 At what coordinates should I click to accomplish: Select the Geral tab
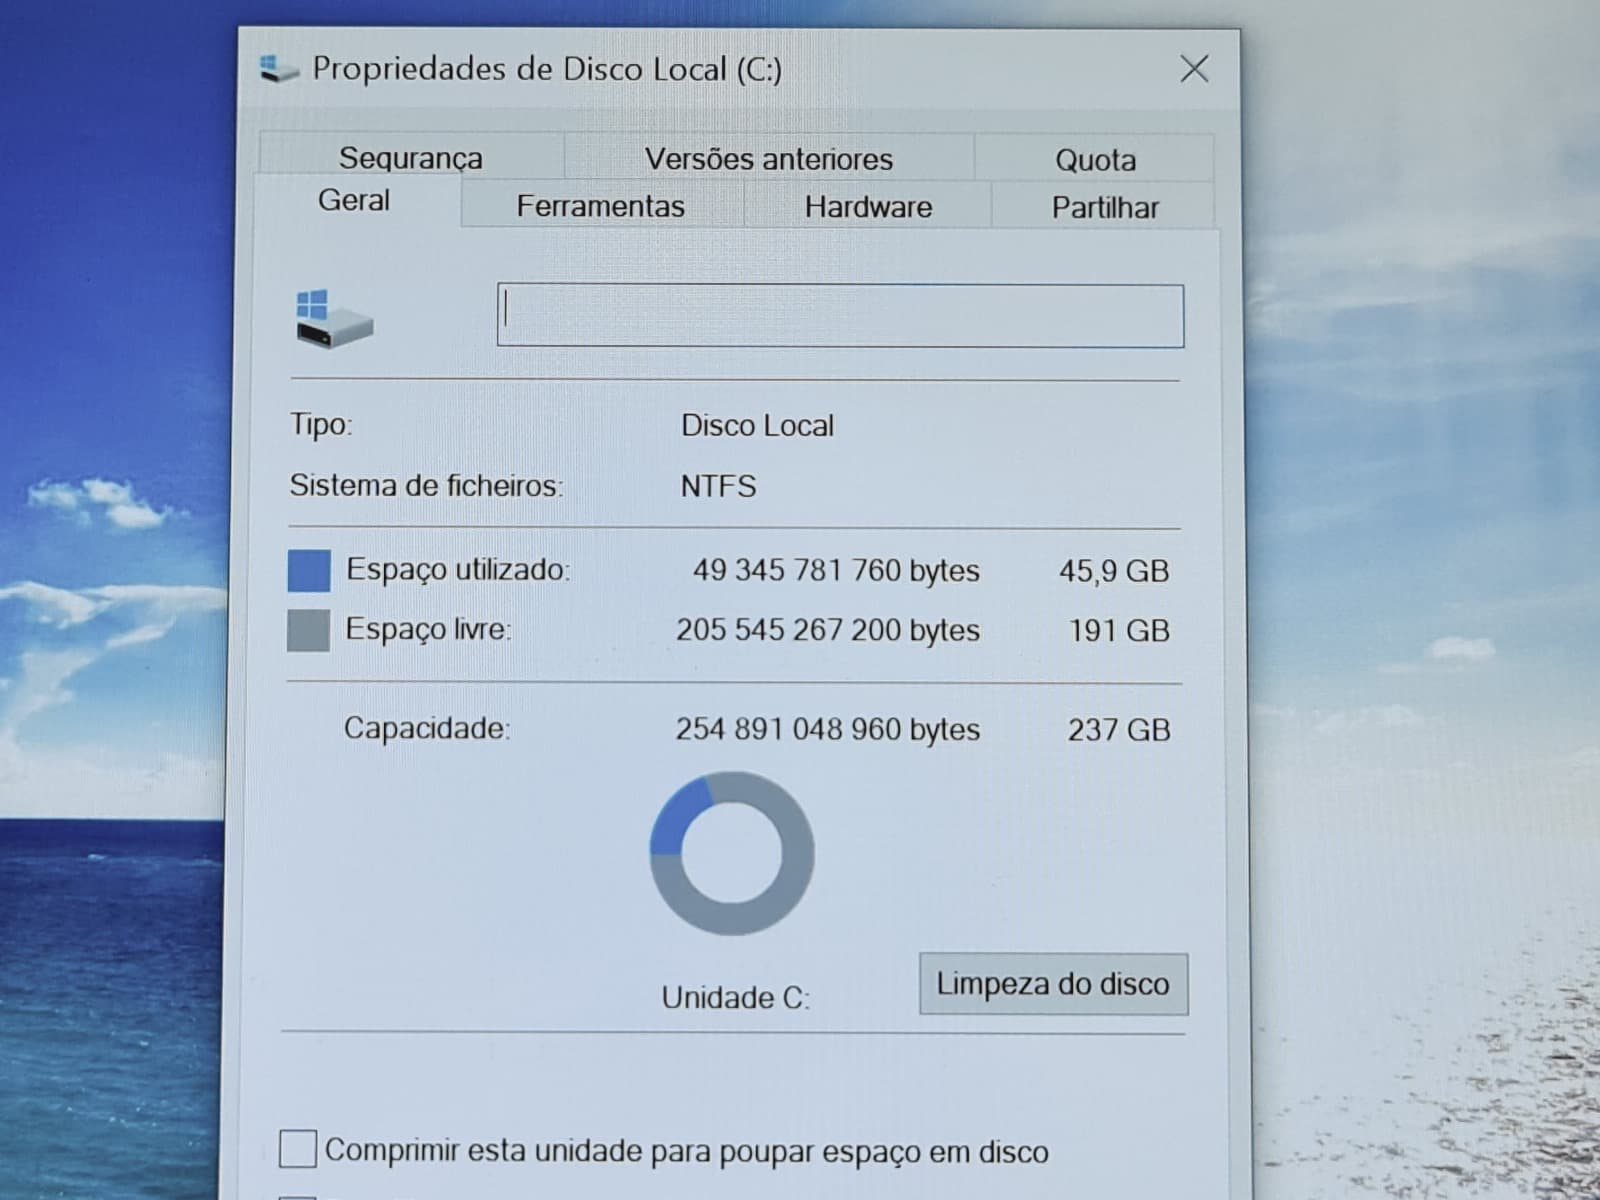pyautogui.click(x=354, y=200)
